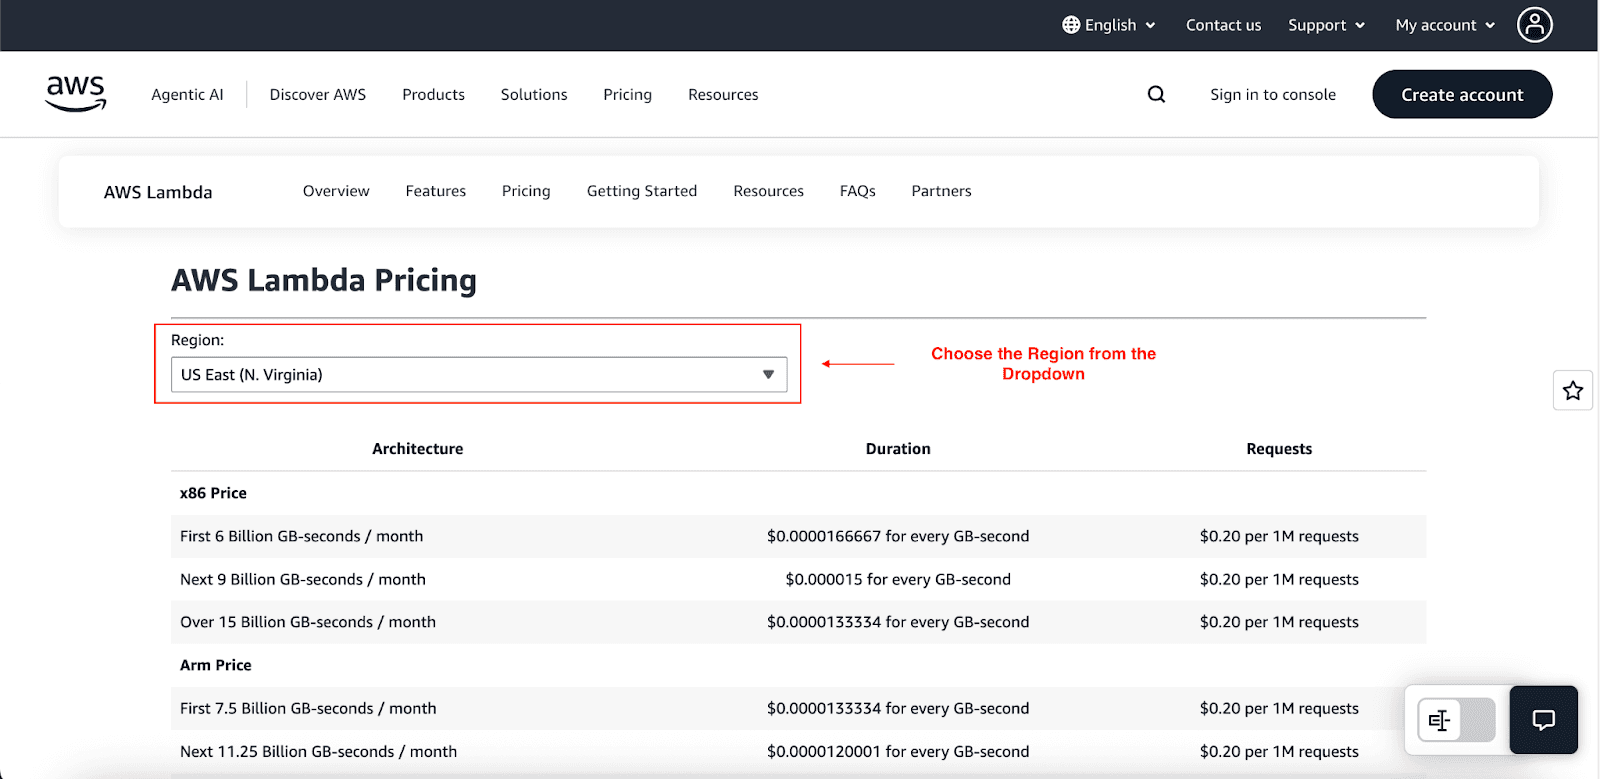
Task: Open Agentic AI in main navigation
Action: pos(187,94)
